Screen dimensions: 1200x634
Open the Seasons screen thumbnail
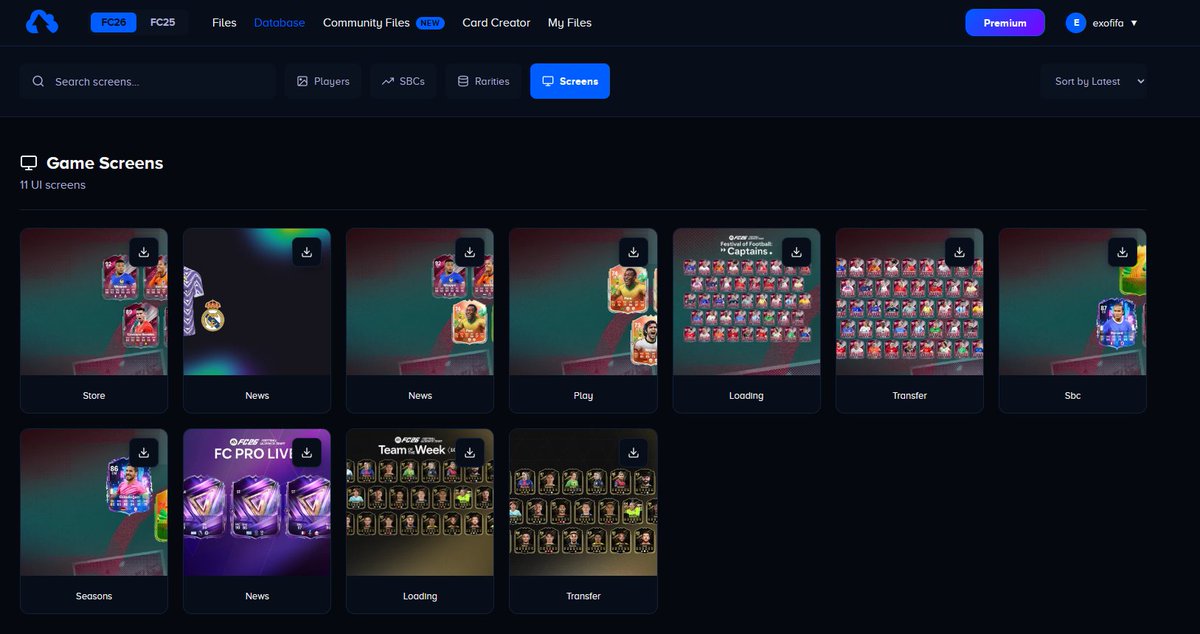(x=94, y=502)
